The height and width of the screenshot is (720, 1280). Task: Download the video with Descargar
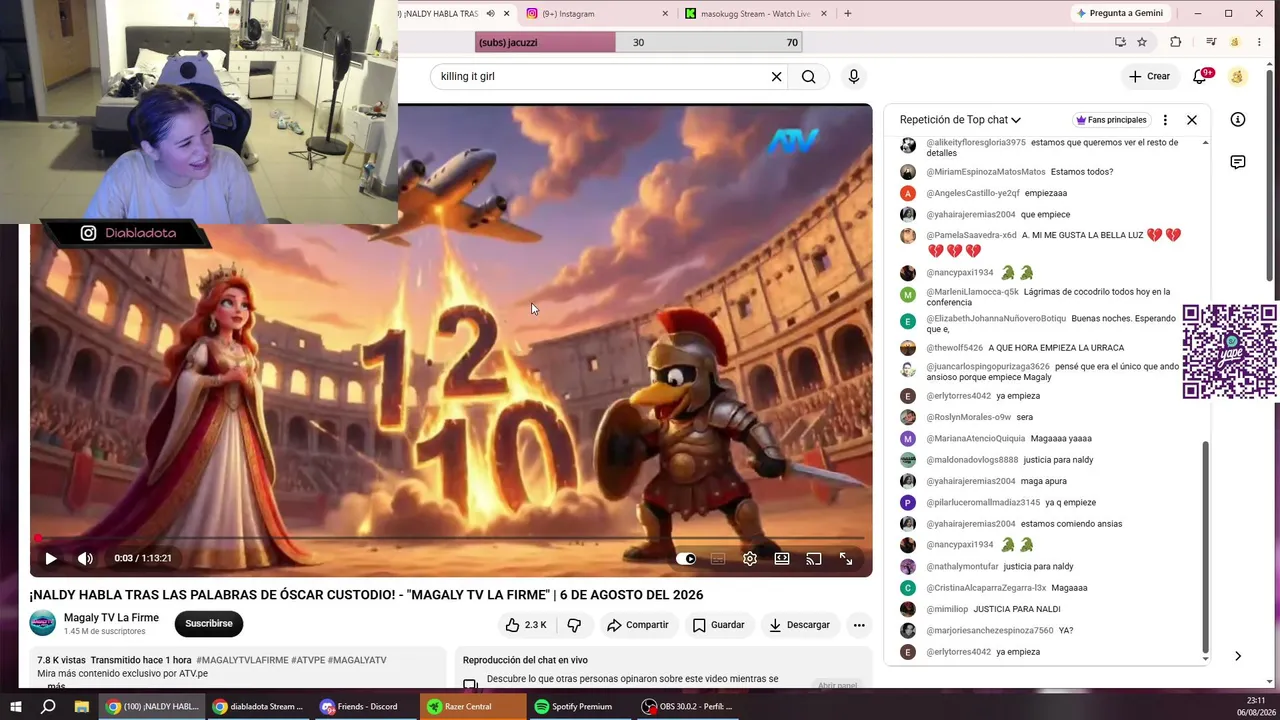798,625
